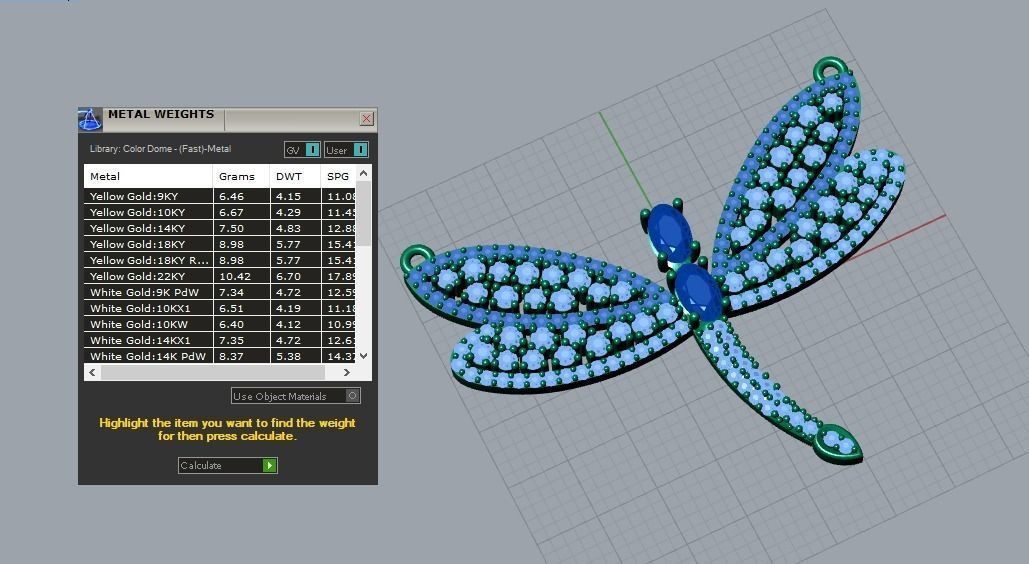Click the Metal Weights panel cone icon
Image resolution: width=1029 pixels, height=564 pixels.
[90, 119]
